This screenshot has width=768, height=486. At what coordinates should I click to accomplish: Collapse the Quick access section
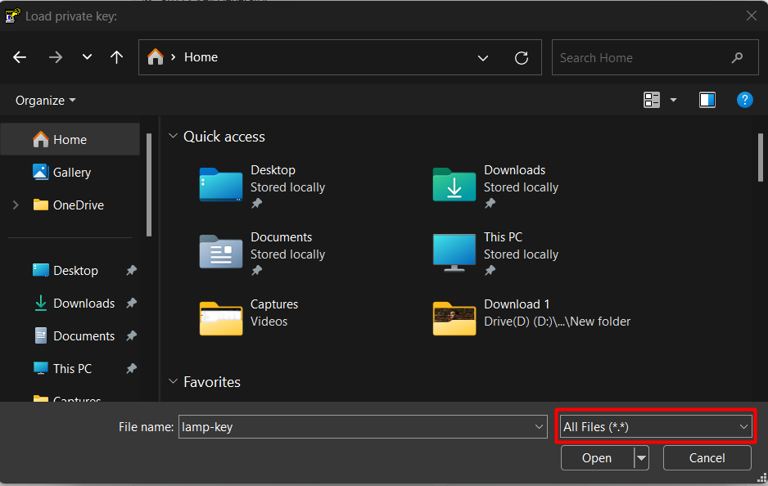(x=173, y=136)
